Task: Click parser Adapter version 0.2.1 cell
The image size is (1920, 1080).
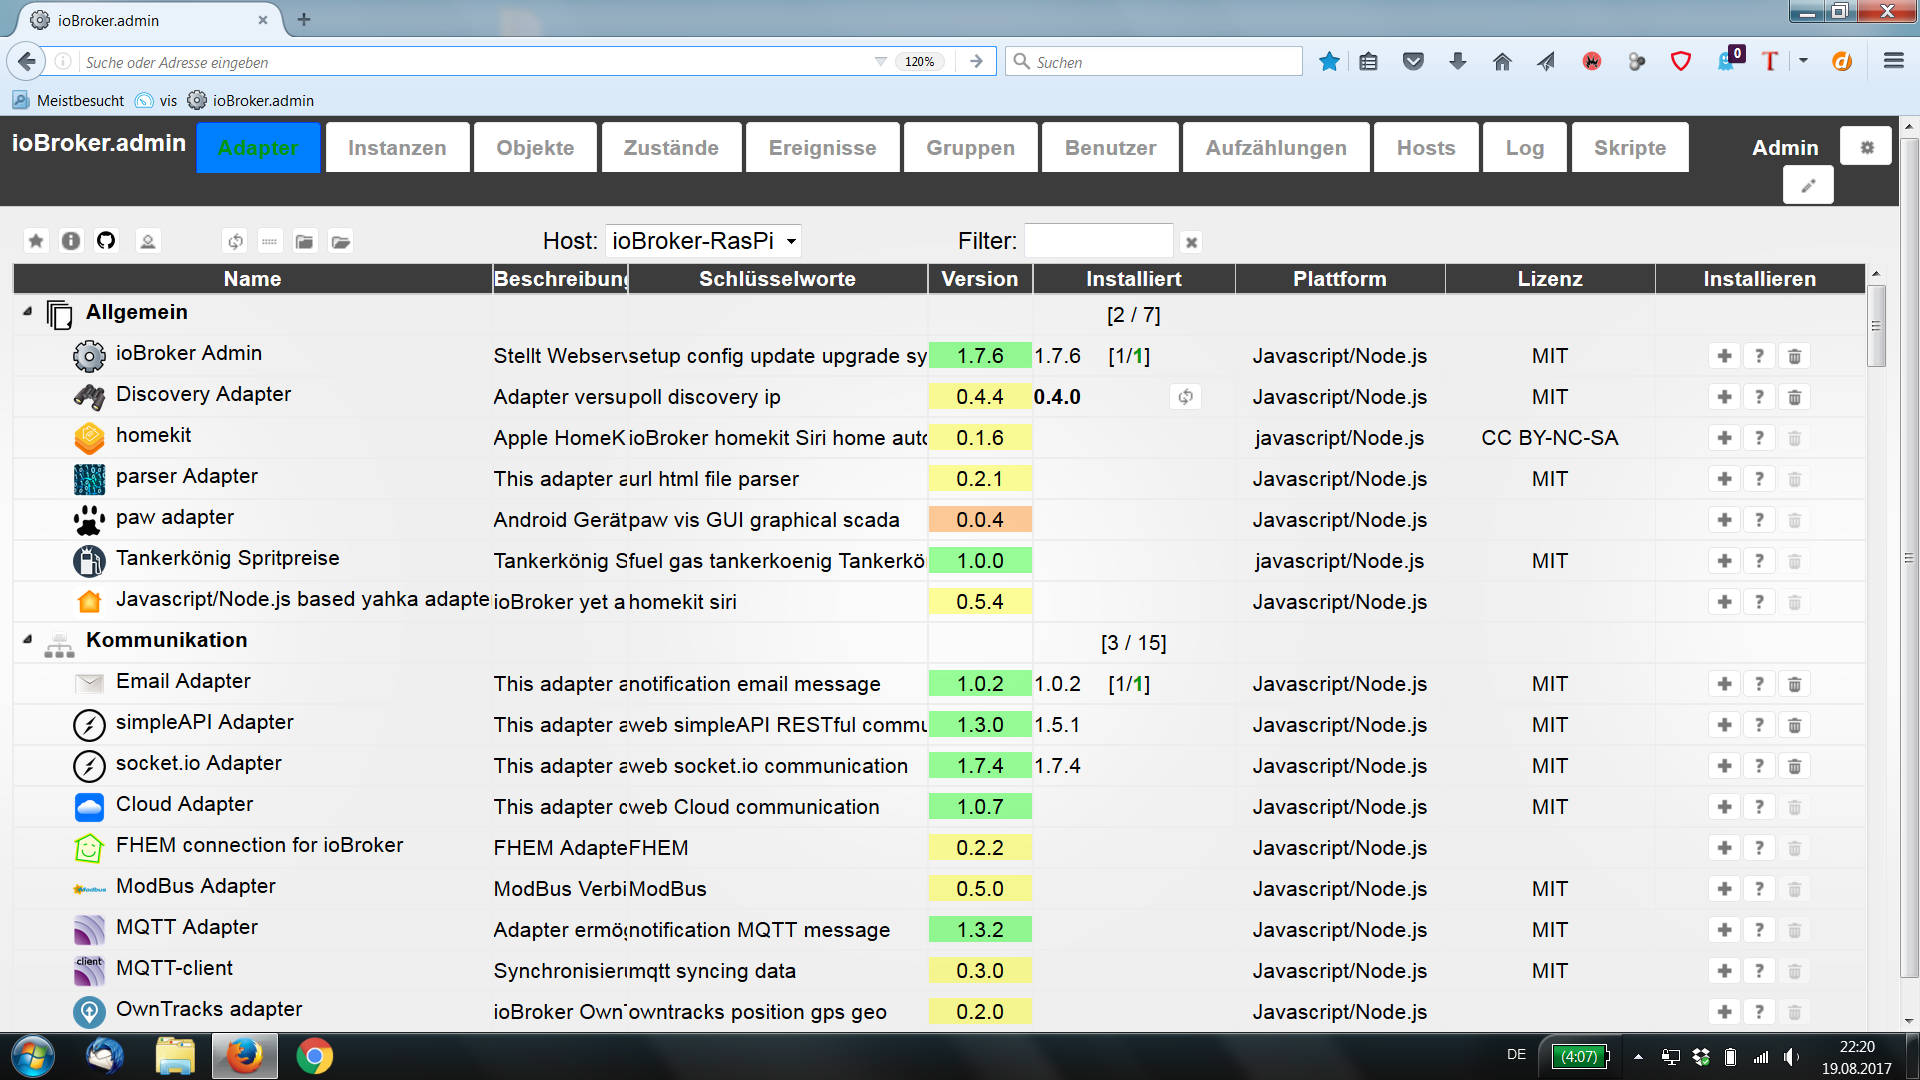Action: [980, 479]
